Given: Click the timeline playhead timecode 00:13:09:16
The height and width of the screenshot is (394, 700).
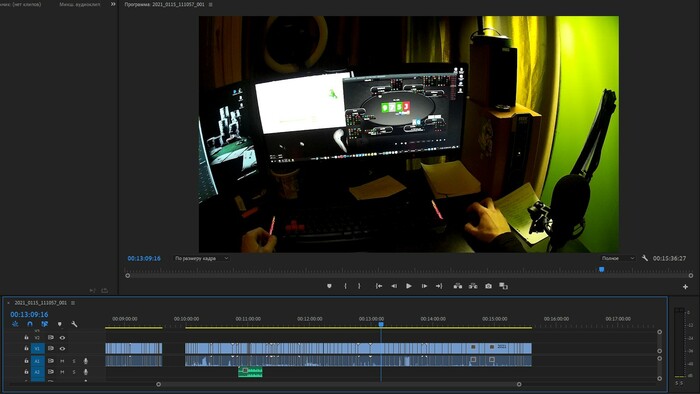Looking at the screenshot, I should 29,314.
